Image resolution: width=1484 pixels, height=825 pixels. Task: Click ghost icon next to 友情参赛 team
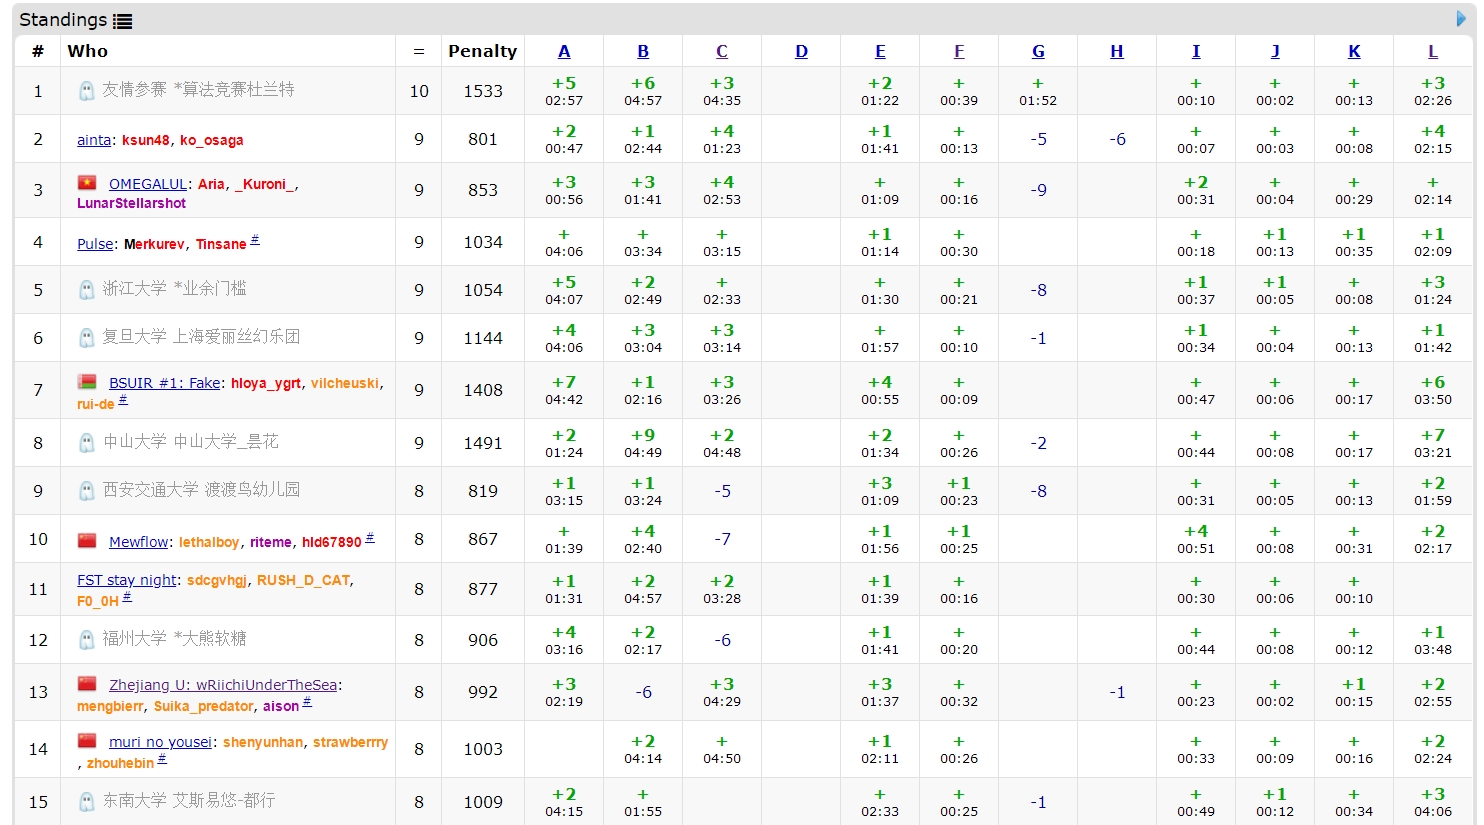(x=87, y=91)
